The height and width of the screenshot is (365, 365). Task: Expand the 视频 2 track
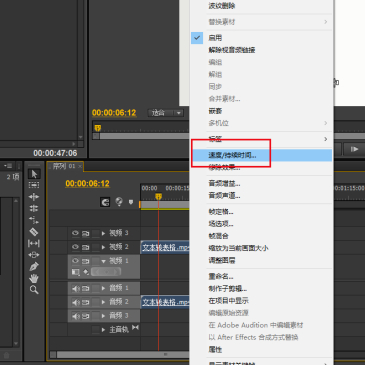coord(103,247)
